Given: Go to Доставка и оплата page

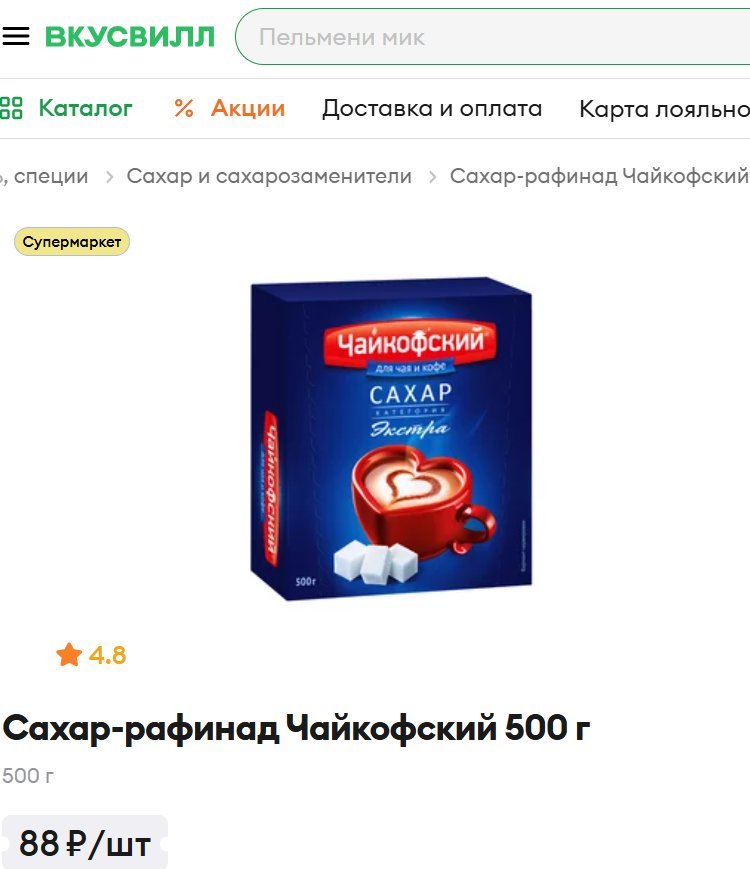Looking at the screenshot, I should (x=432, y=108).
